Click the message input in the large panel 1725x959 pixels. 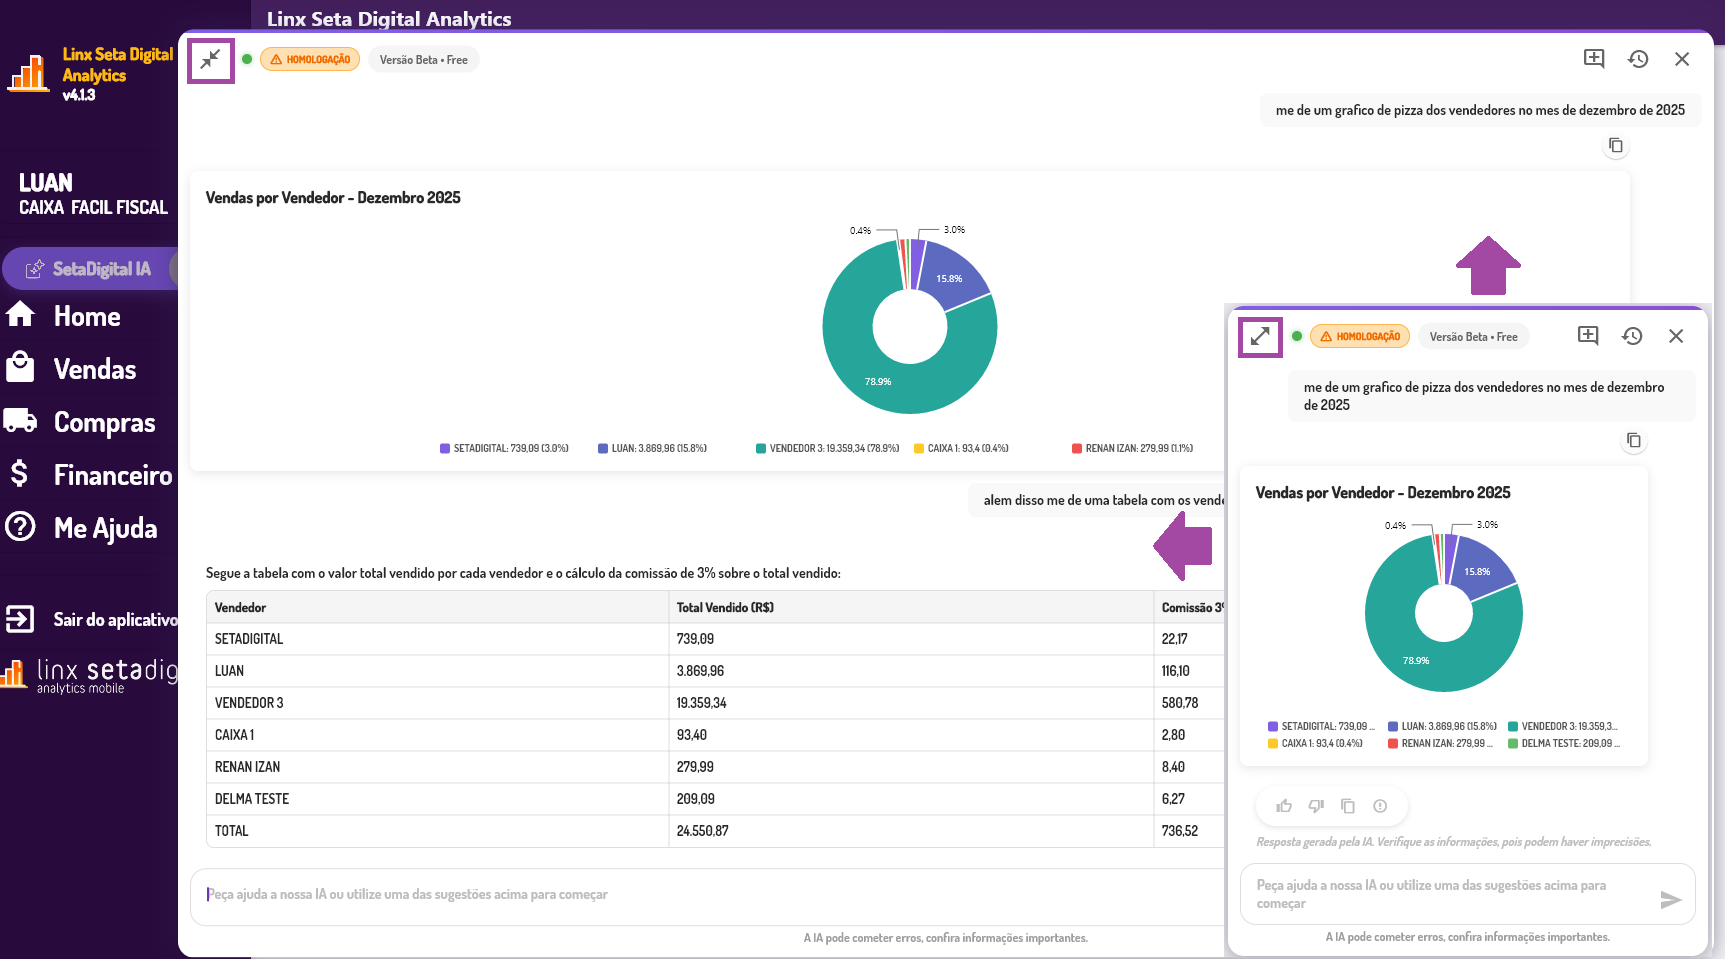708,895
